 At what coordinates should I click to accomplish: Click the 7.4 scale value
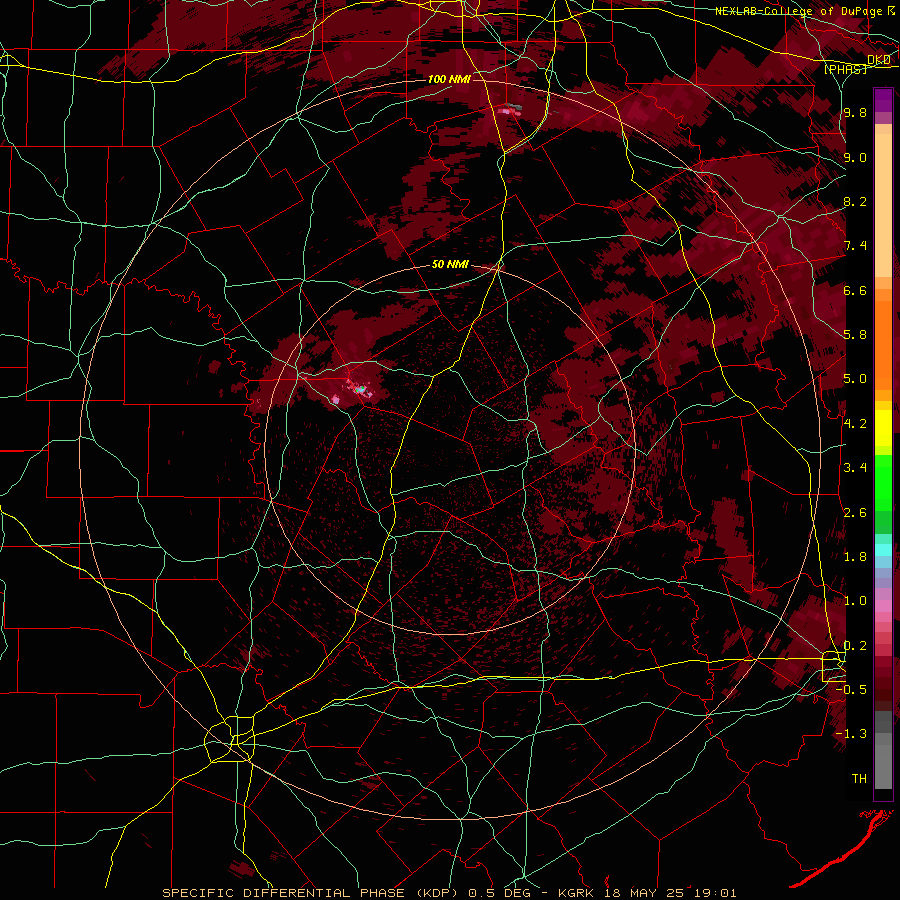pos(855,246)
